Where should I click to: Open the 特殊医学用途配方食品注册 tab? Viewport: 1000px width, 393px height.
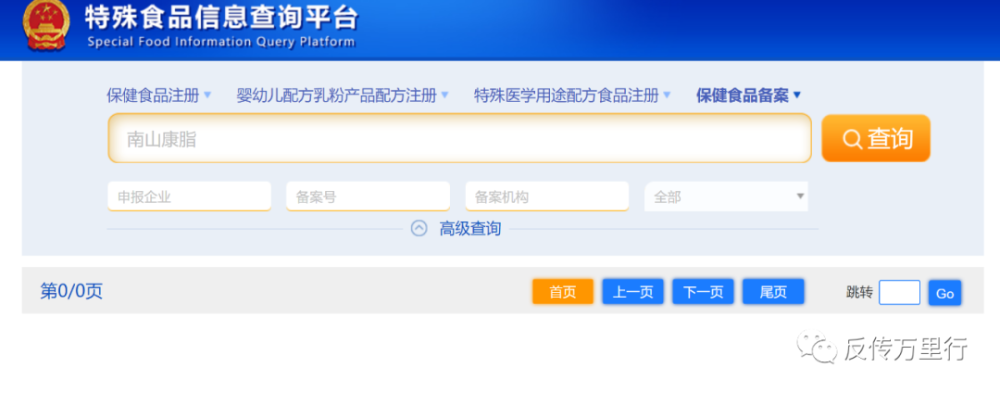pyautogui.click(x=566, y=96)
